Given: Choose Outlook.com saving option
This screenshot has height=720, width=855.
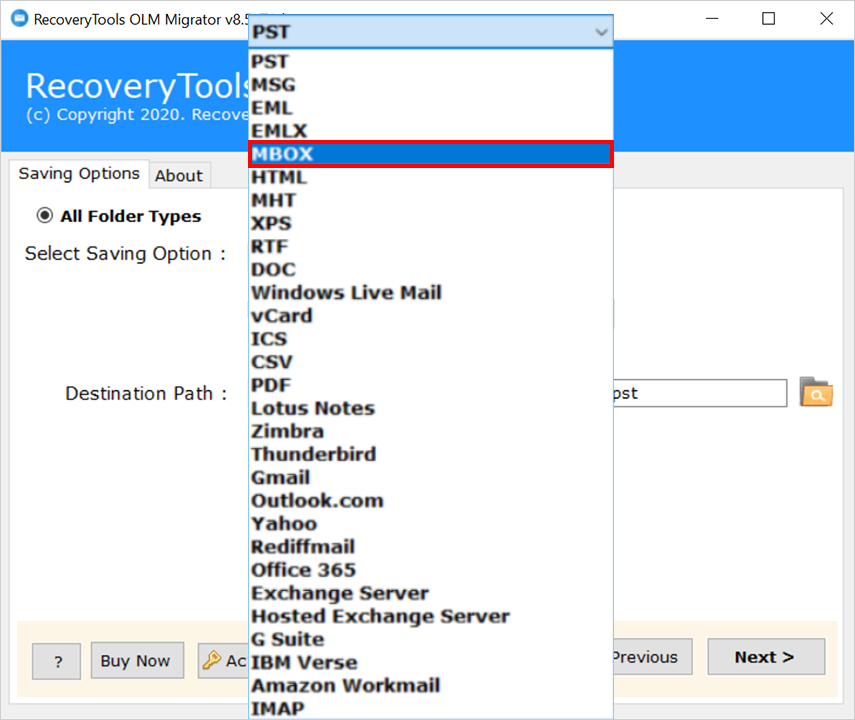Looking at the screenshot, I should click(x=431, y=500).
